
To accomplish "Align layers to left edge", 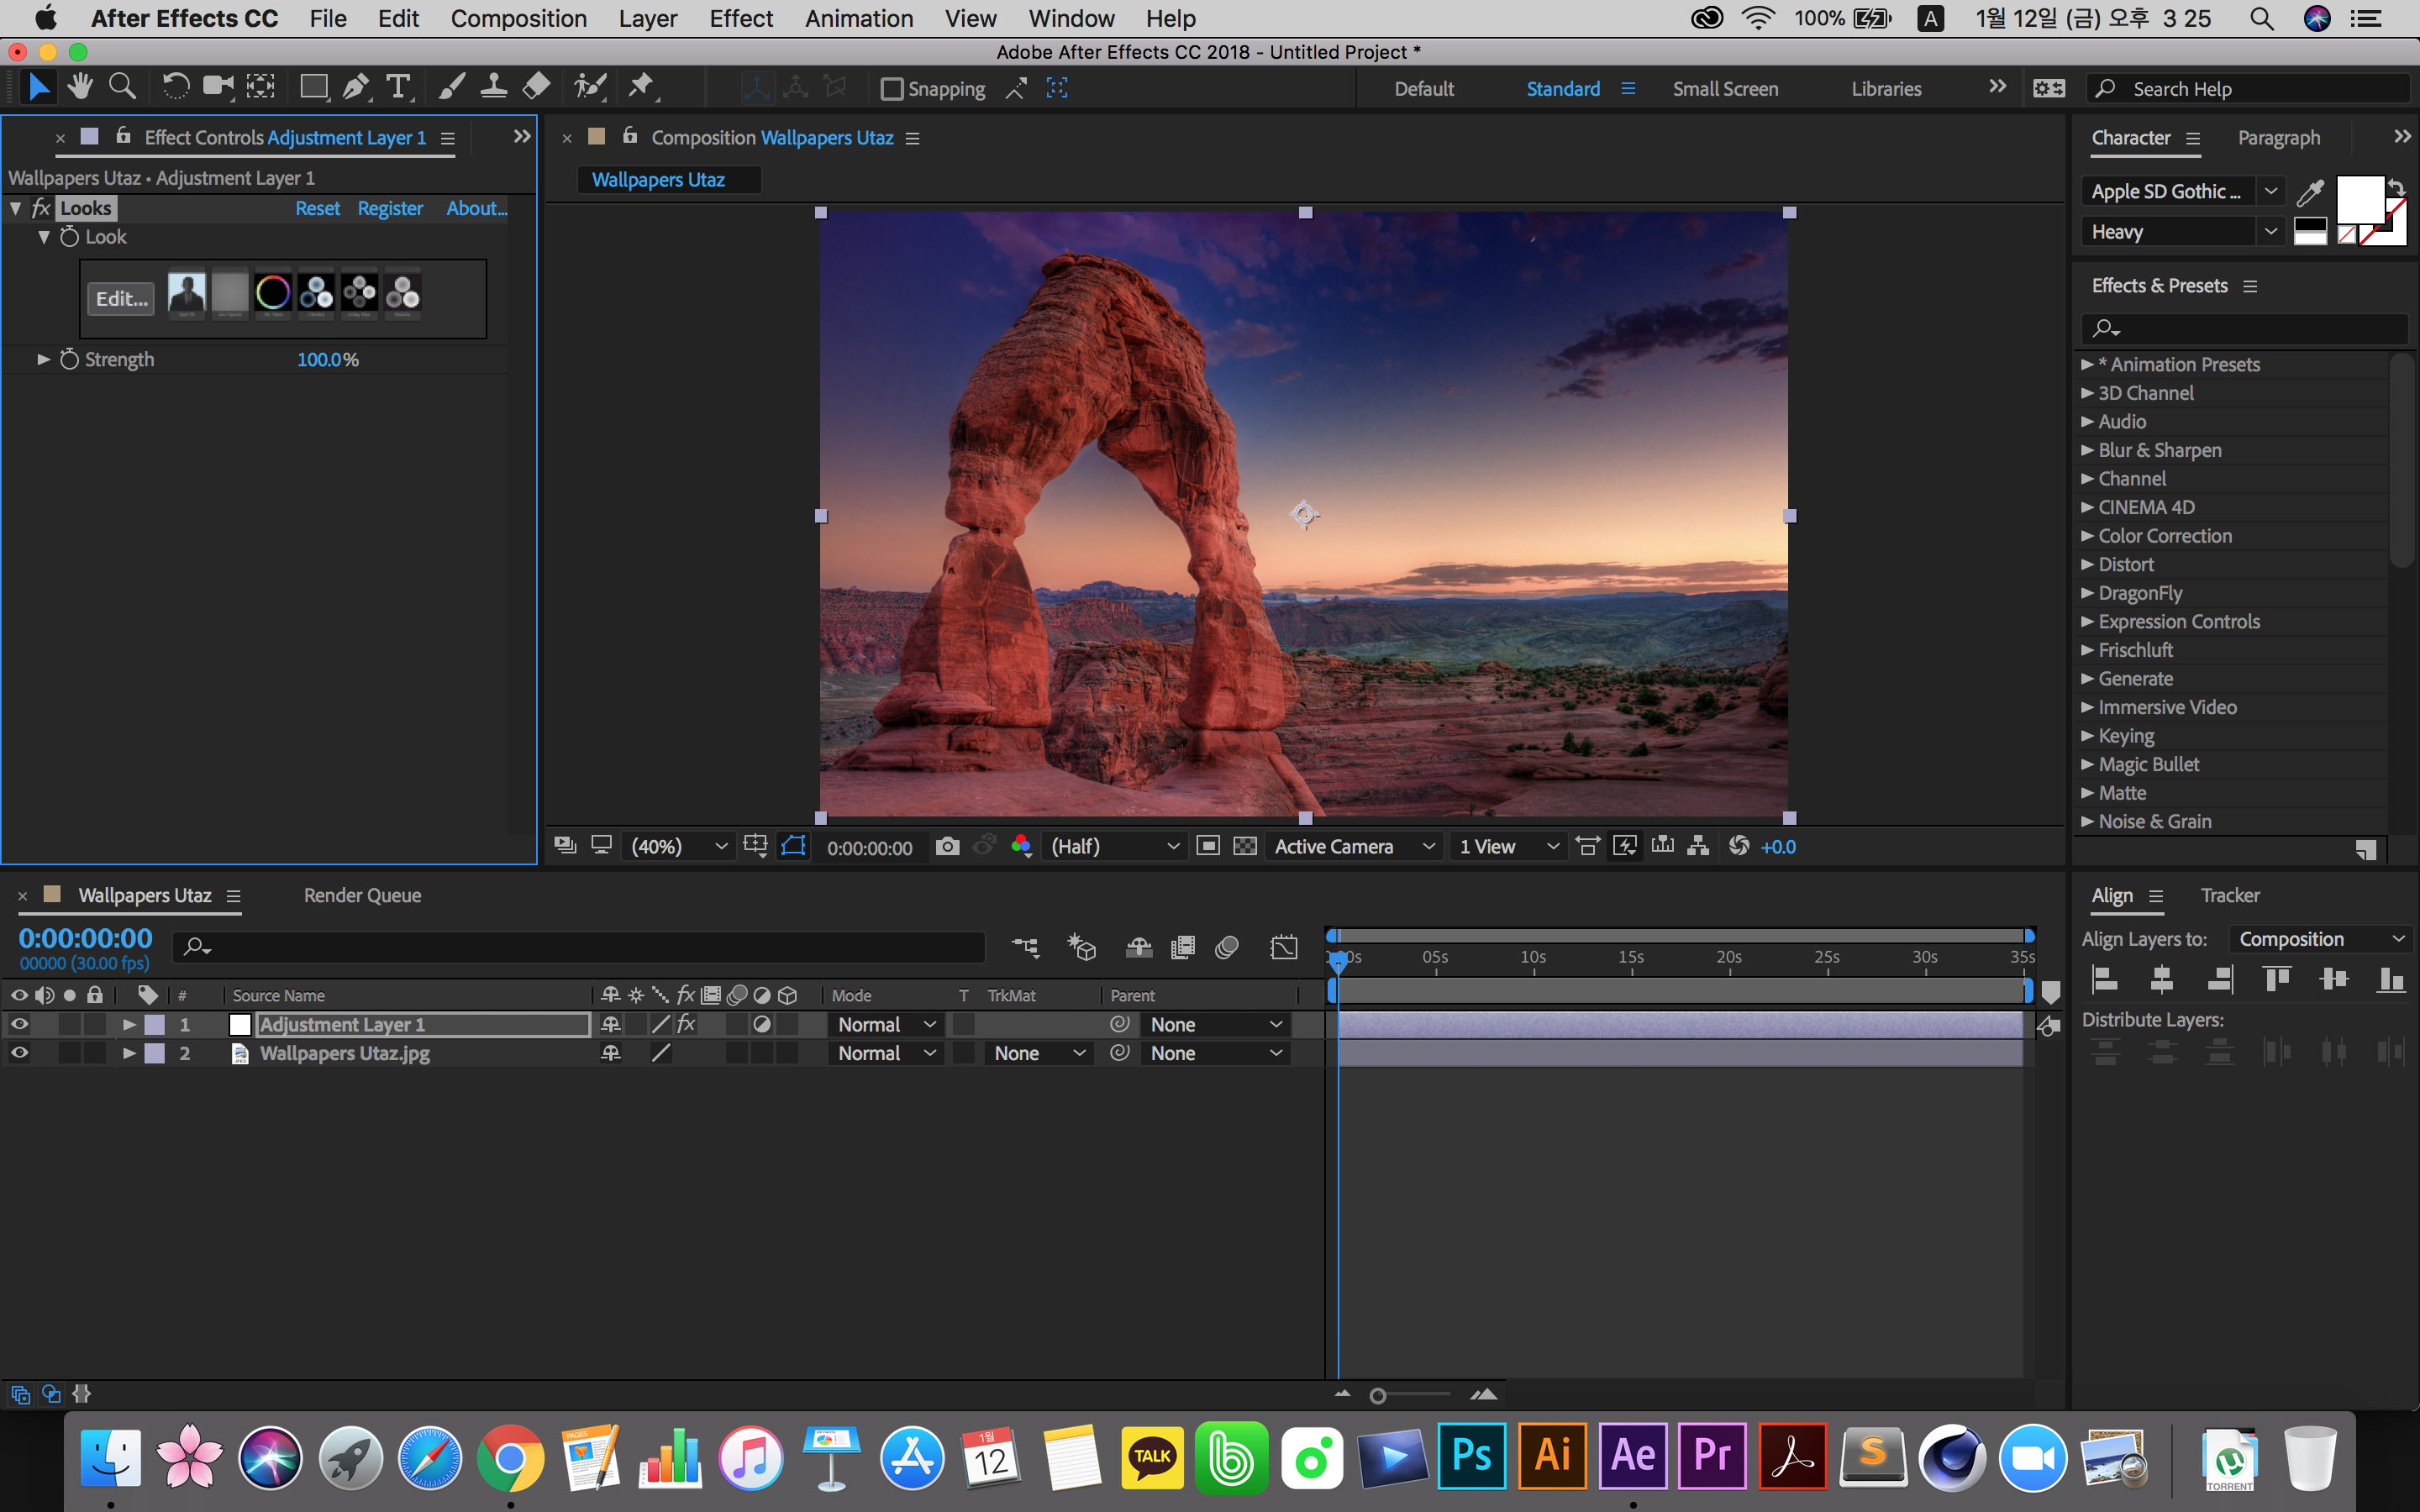I will pyautogui.click(x=2105, y=979).
